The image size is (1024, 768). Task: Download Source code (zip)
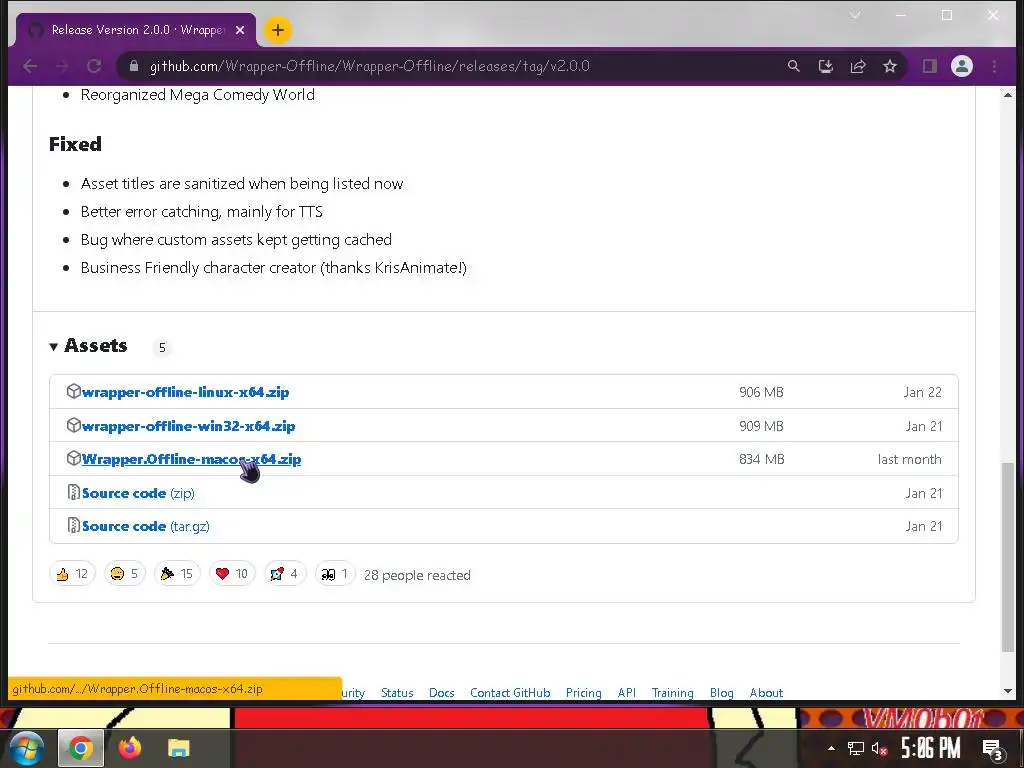pyautogui.click(x=138, y=493)
